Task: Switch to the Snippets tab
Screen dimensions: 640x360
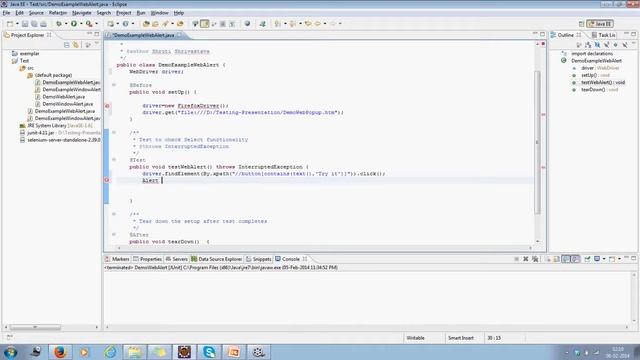Action: 259,259
